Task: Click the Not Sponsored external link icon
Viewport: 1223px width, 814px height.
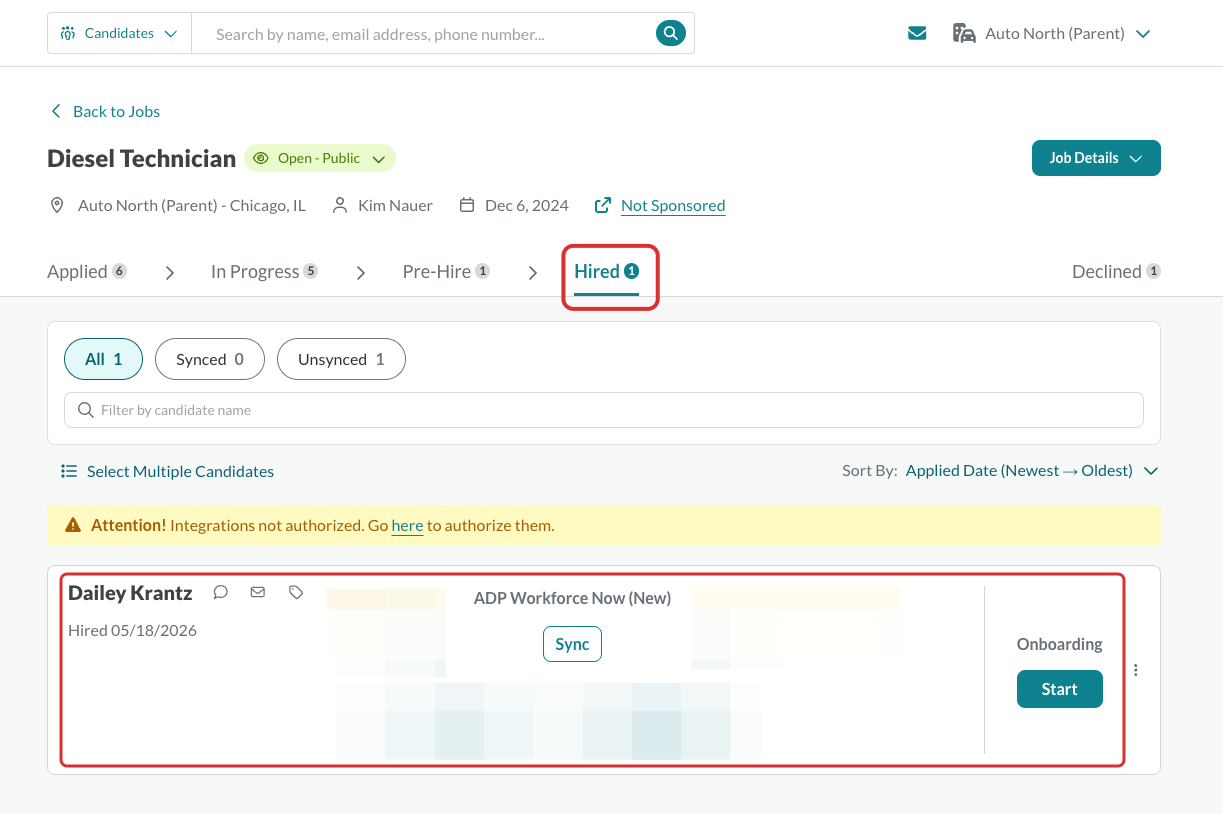Action: coord(603,205)
